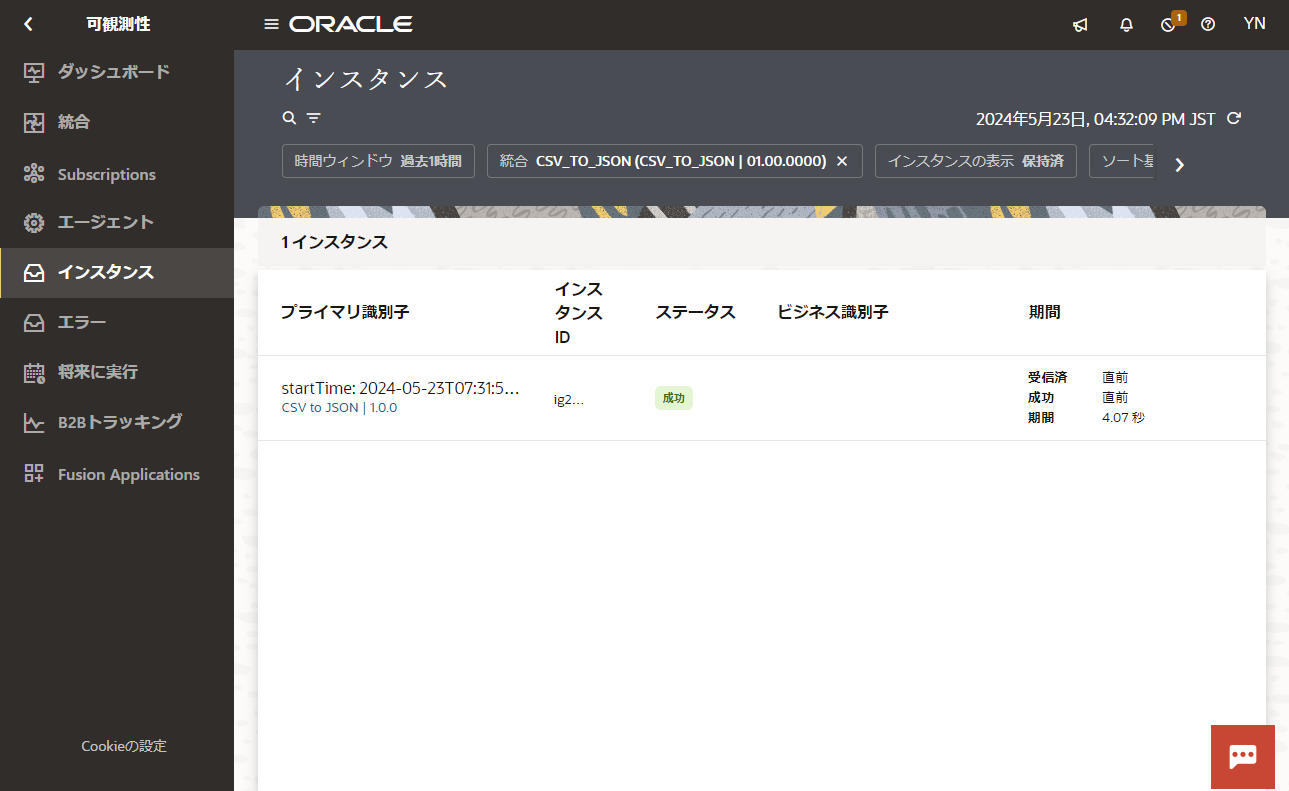Image resolution: width=1289 pixels, height=791 pixels.
Task: Refresh the instance list timestamp
Action: tap(1234, 119)
